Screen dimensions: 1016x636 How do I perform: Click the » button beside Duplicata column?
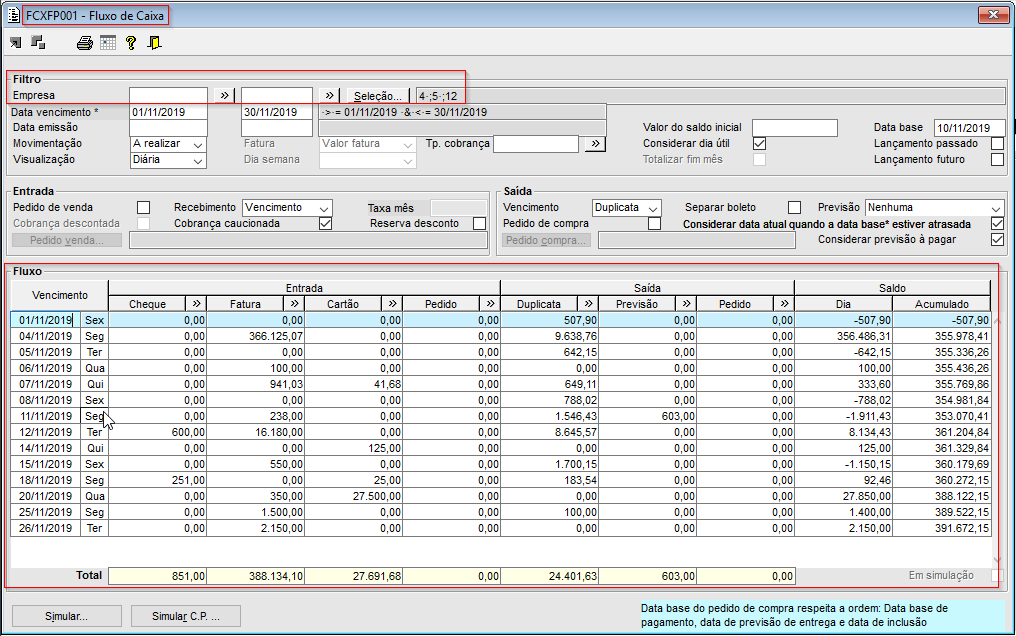click(x=588, y=303)
